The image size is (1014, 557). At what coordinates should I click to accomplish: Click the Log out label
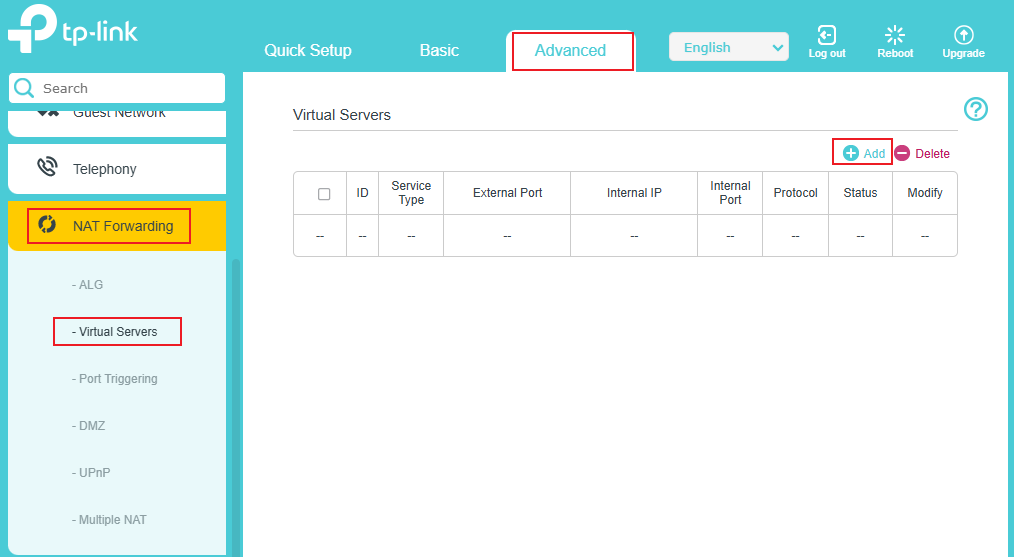pyautogui.click(x=826, y=54)
